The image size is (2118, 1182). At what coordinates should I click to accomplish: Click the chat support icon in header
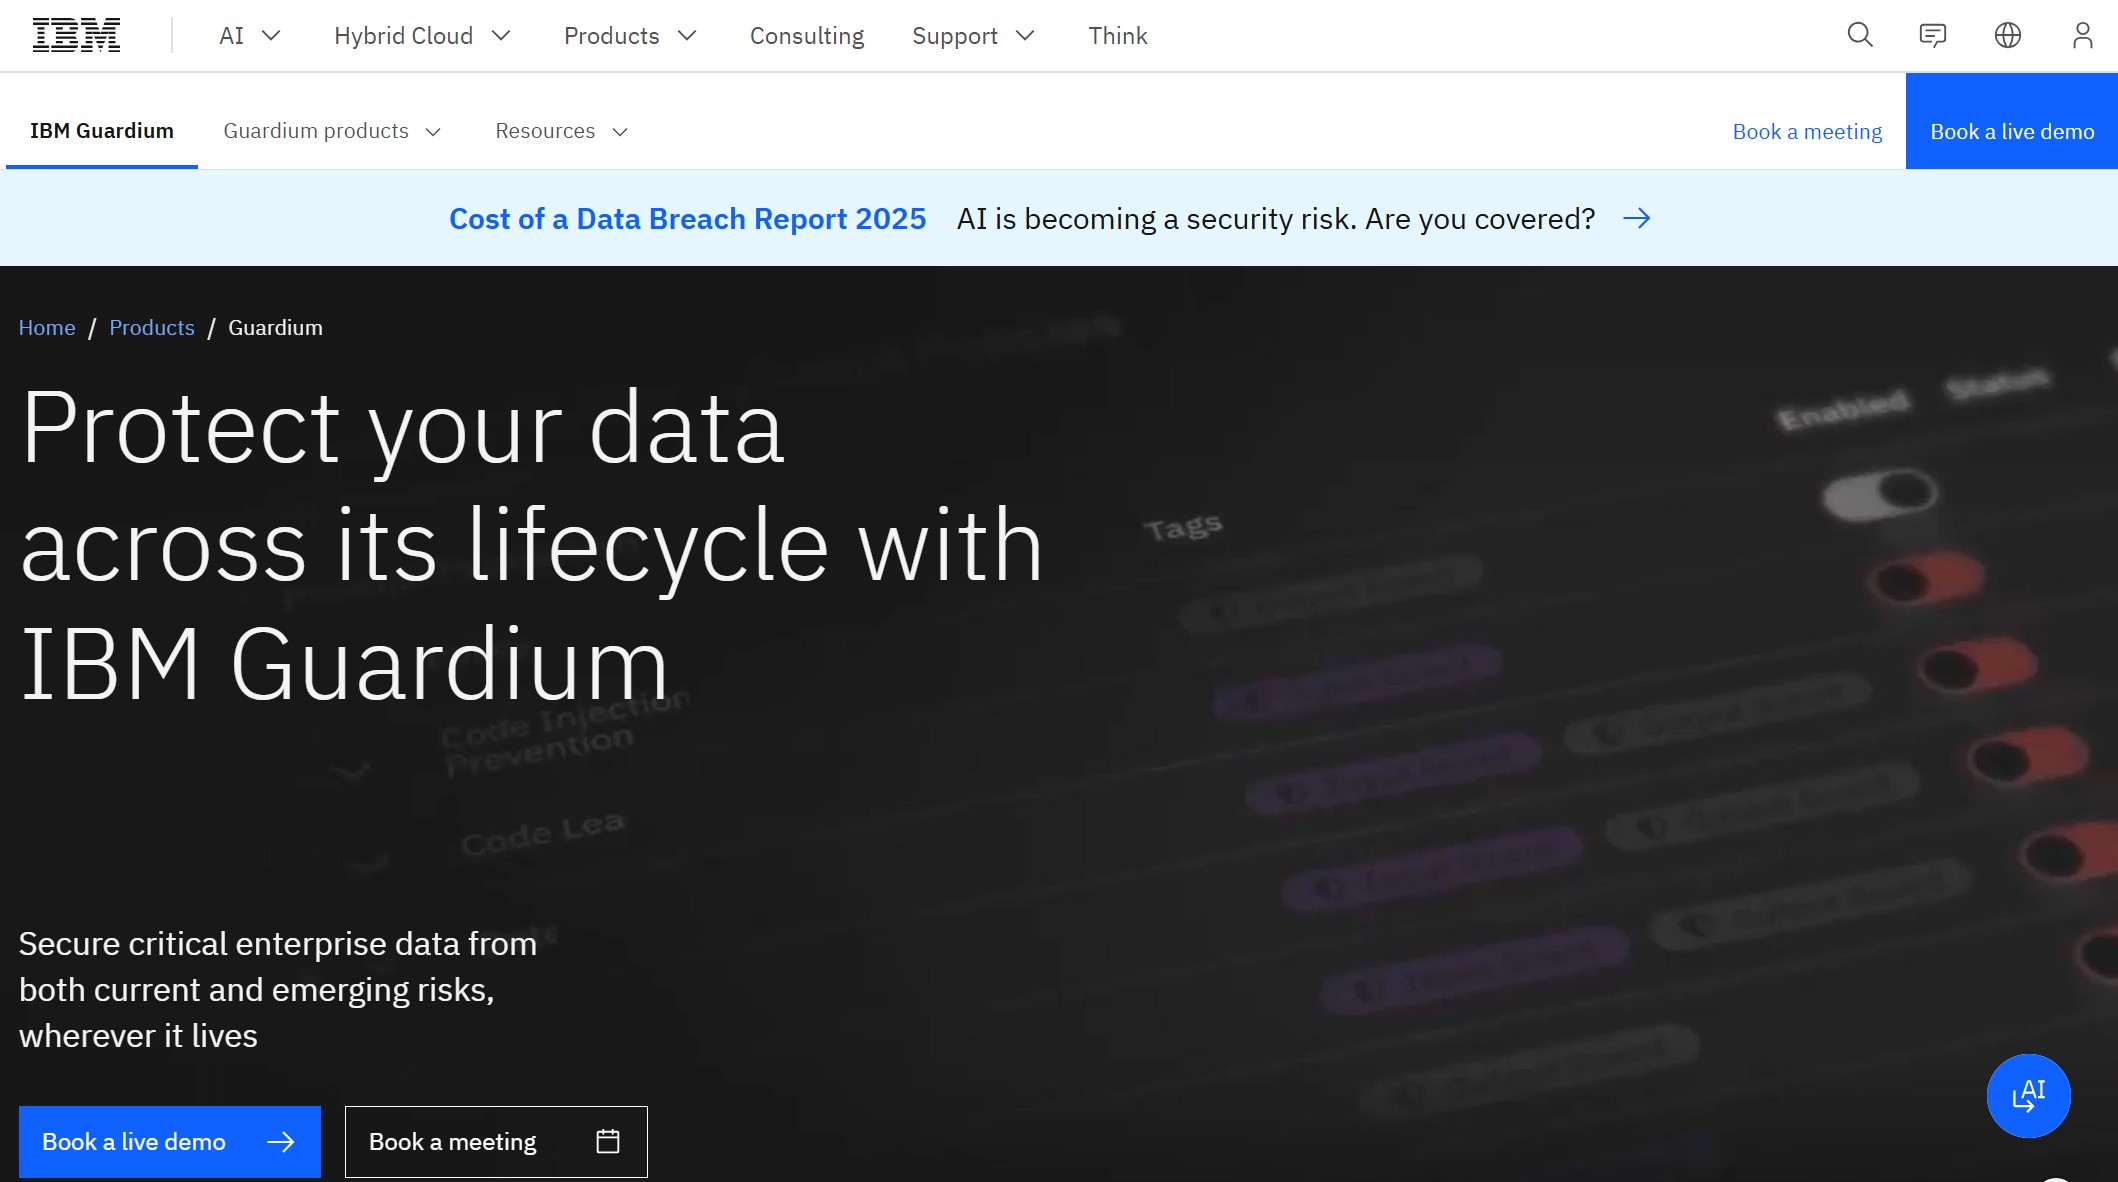1932,35
